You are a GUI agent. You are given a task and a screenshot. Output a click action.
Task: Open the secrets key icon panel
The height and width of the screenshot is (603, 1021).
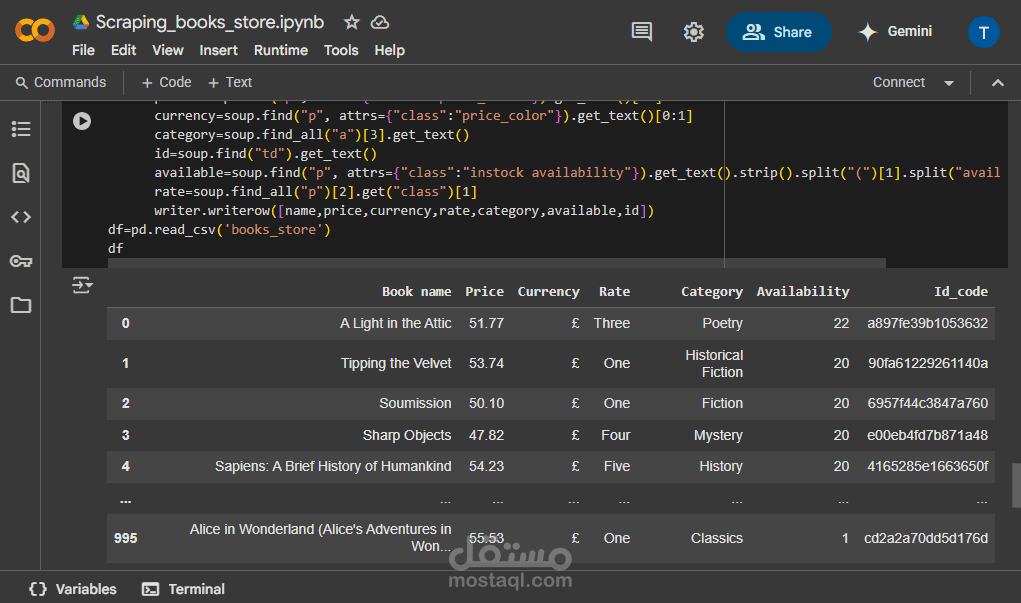click(21, 261)
